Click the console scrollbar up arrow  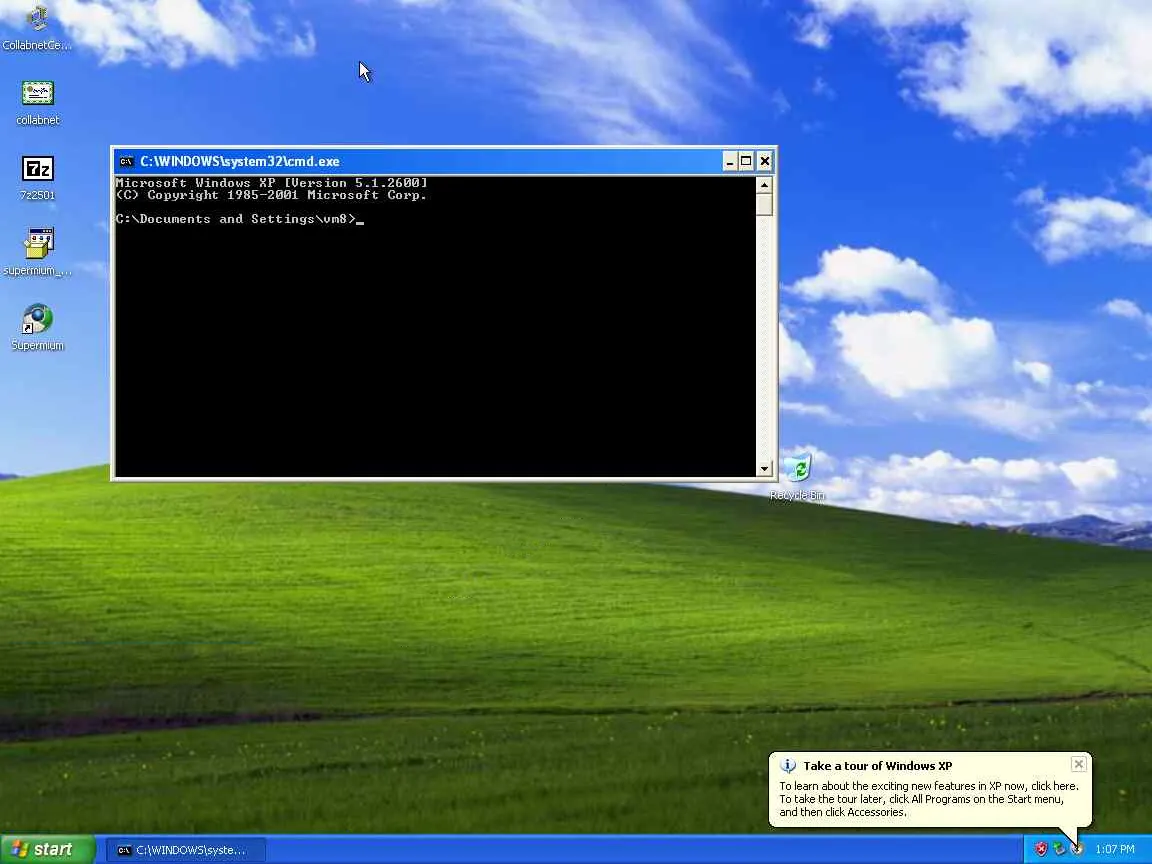(764, 184)
